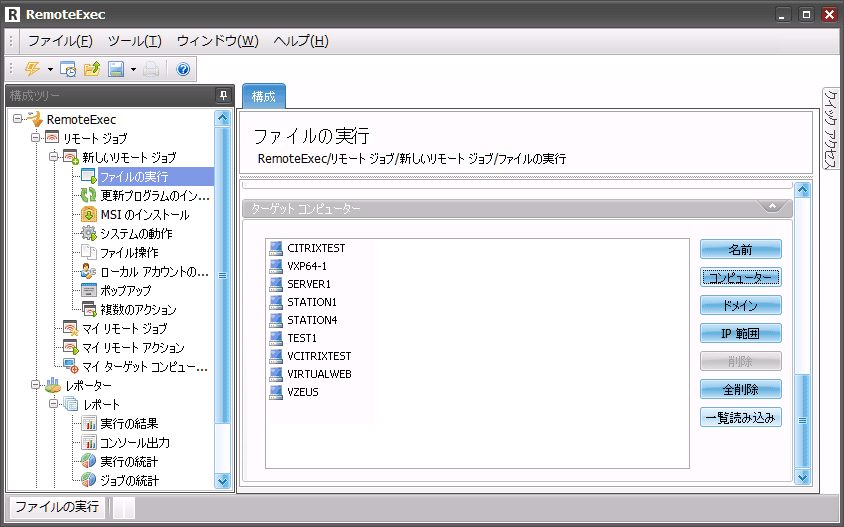Click the 一覧読み込み button
This screenshot has width=844, height=527.
tap(741, 417)
